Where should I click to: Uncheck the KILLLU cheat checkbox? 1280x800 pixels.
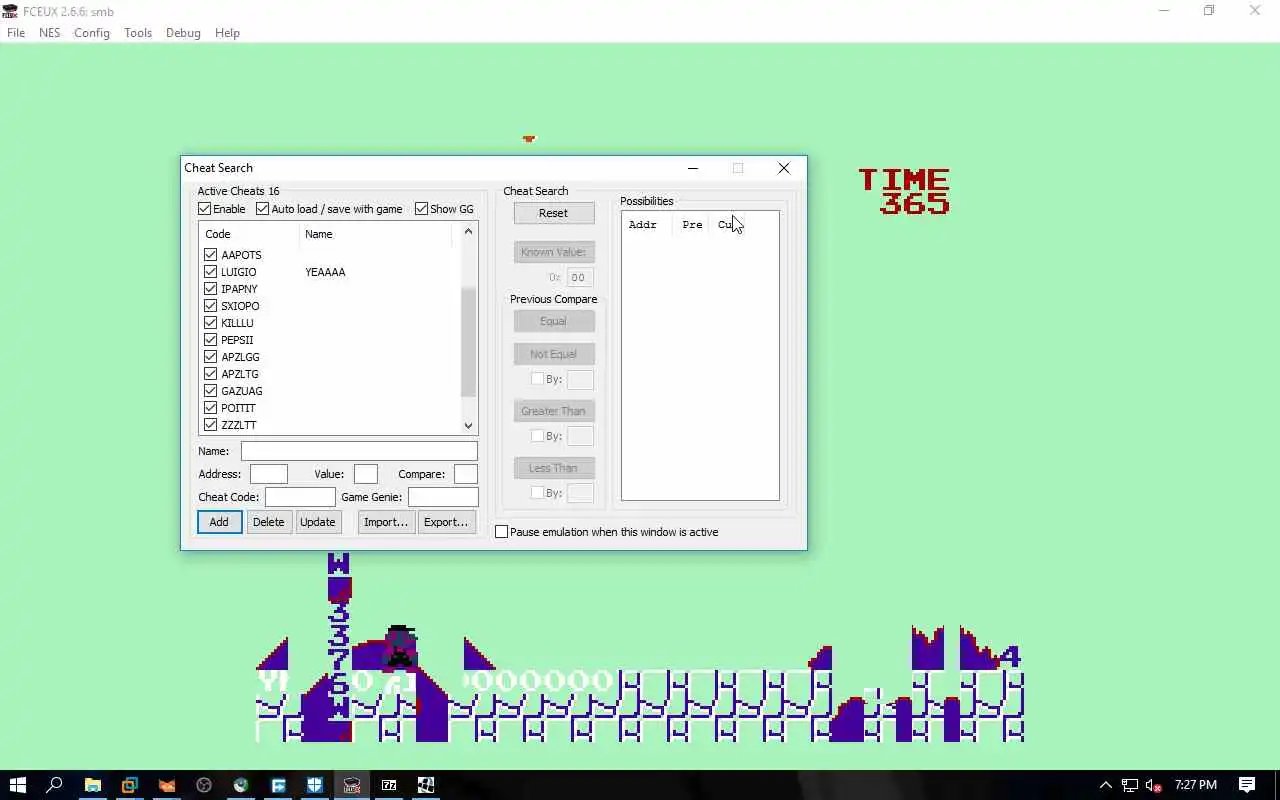coord(210,323)
